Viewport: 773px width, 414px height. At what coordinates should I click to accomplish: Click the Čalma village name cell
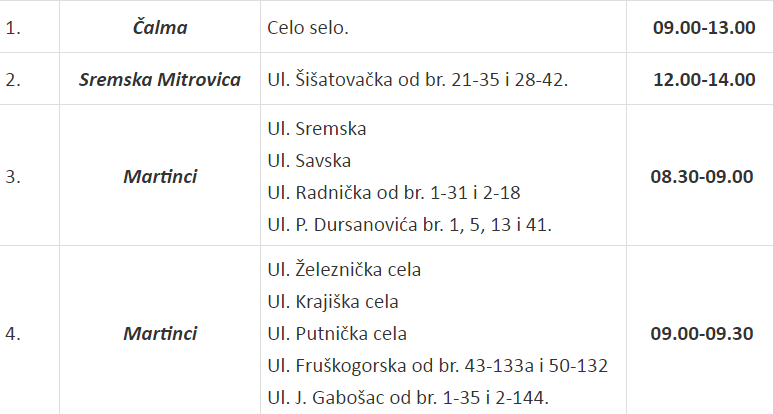[x=160, y=27]
